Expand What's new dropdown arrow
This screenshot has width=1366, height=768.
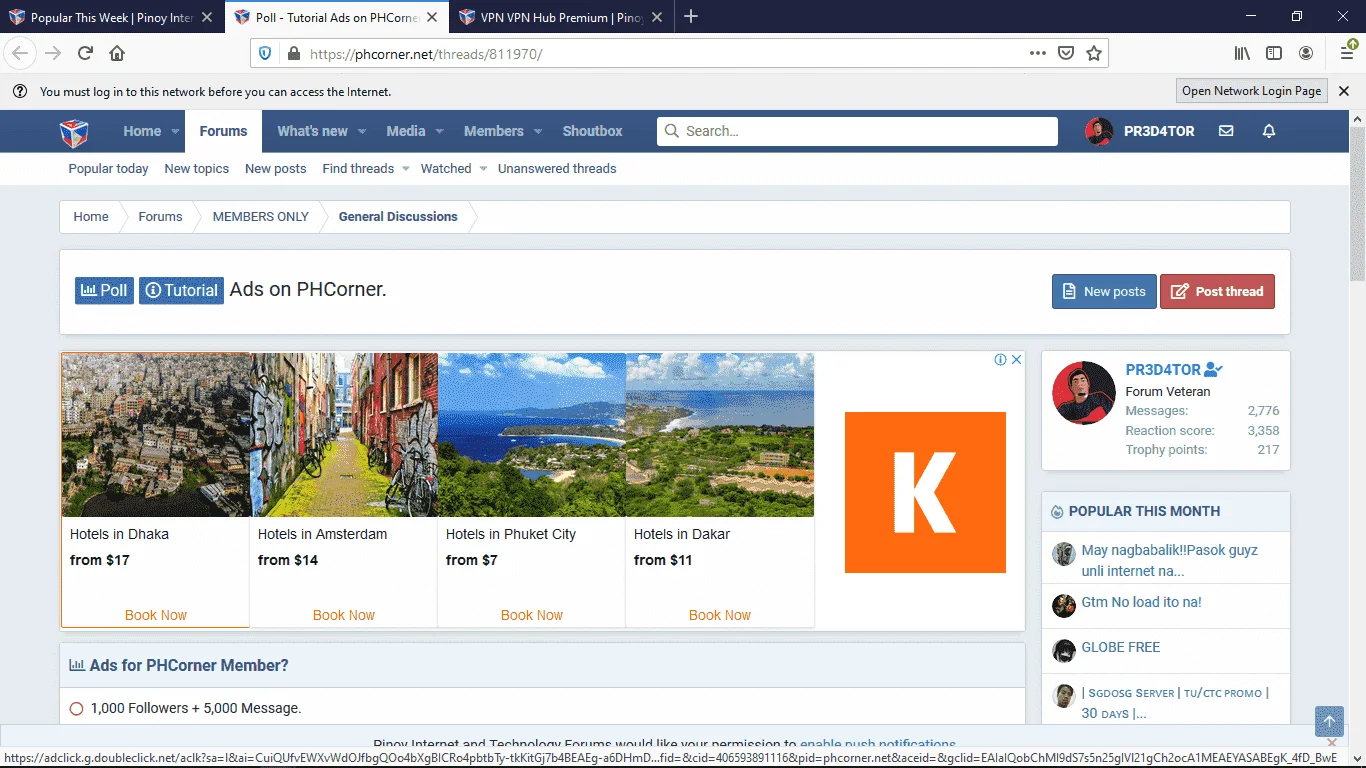click(362, 131)
